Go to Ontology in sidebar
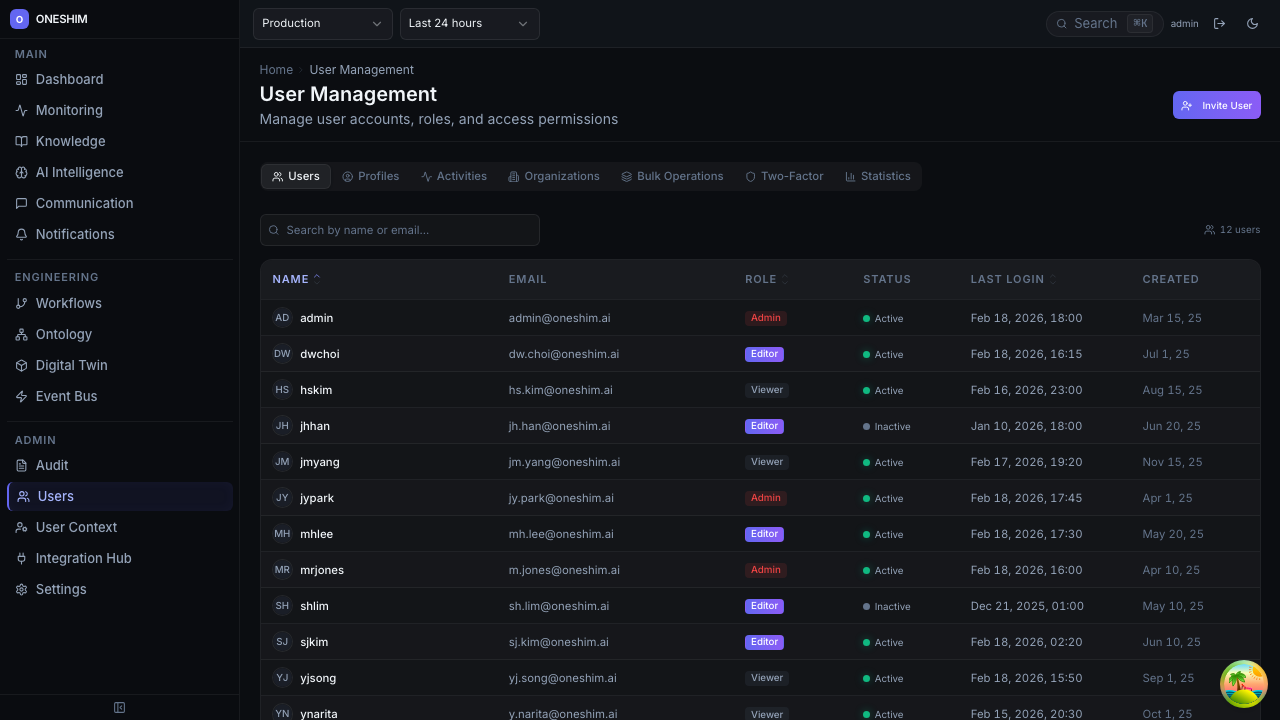Viewport: 1280px width, 720px height. (63, 335)
